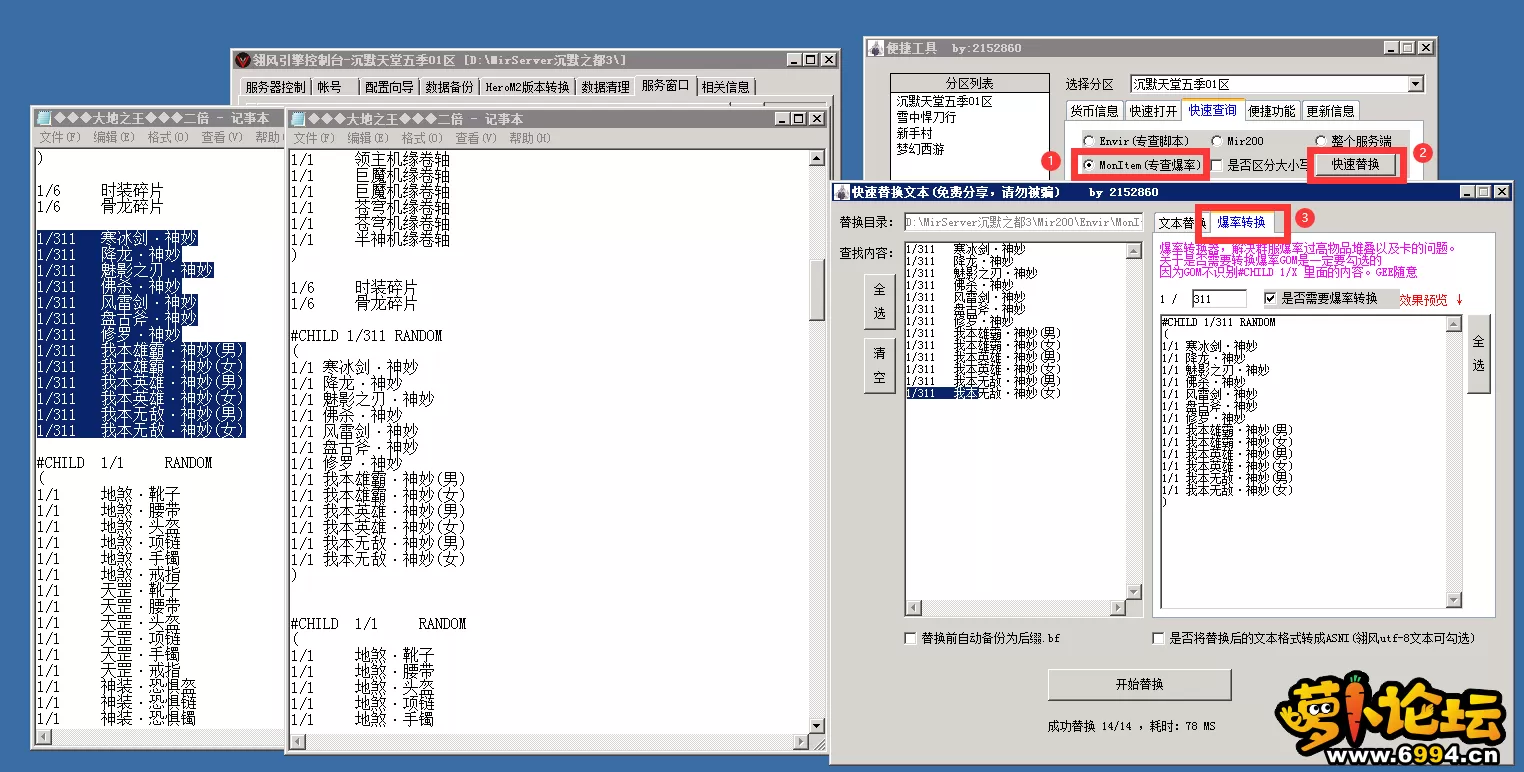Click the 快速替换 button

click(1355, 165)
